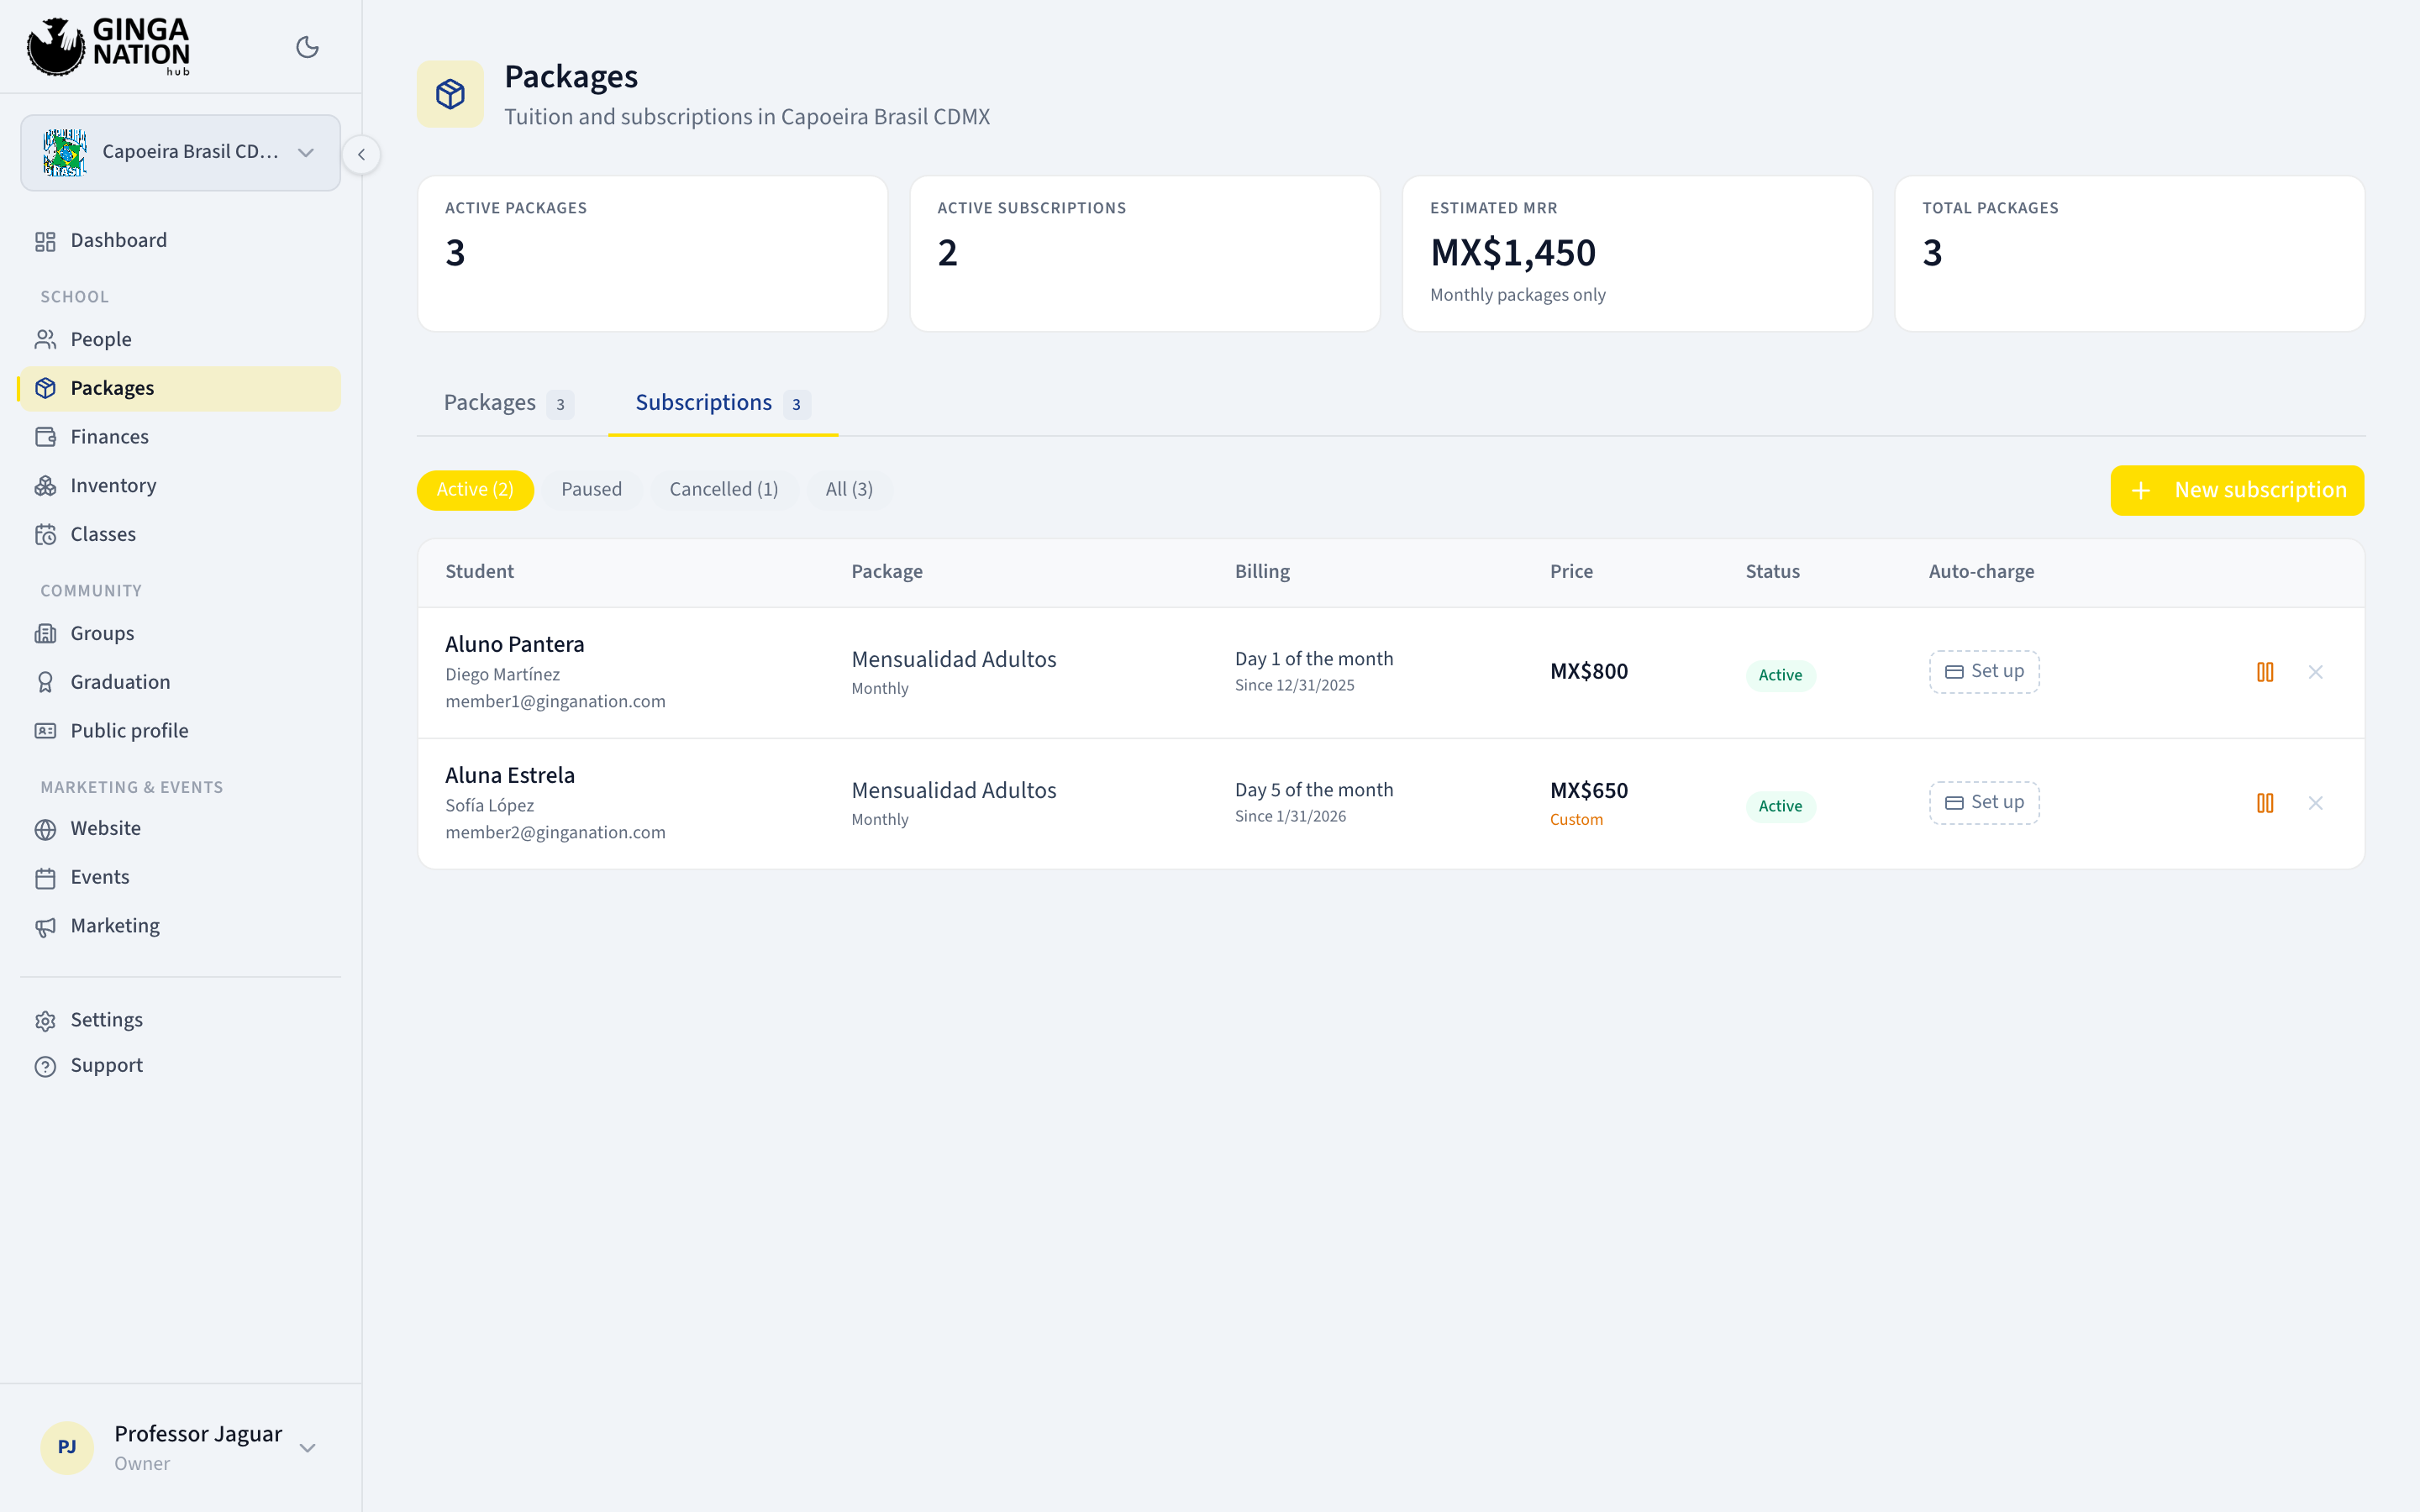
Task: Click the Ginga Nation hub logo
Action: tap(108, 46)
